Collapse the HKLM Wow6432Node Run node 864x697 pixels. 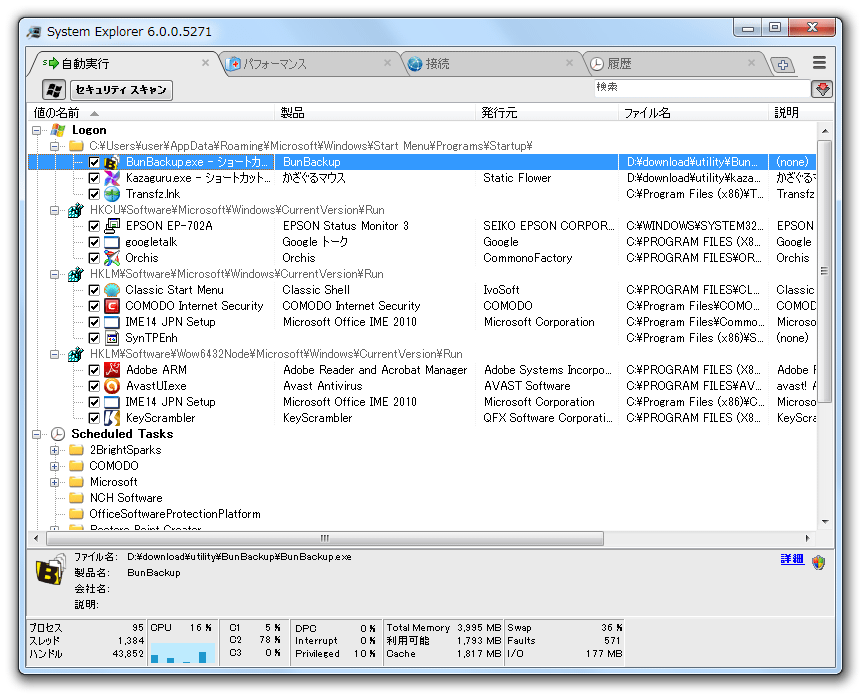[x=55, y=354]
